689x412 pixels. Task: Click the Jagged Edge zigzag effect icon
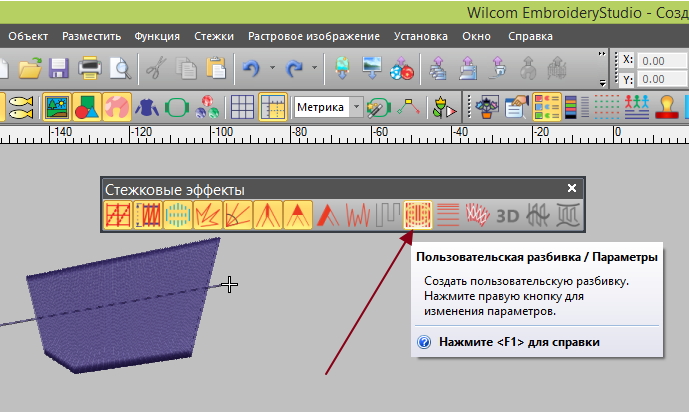point(358,215)
